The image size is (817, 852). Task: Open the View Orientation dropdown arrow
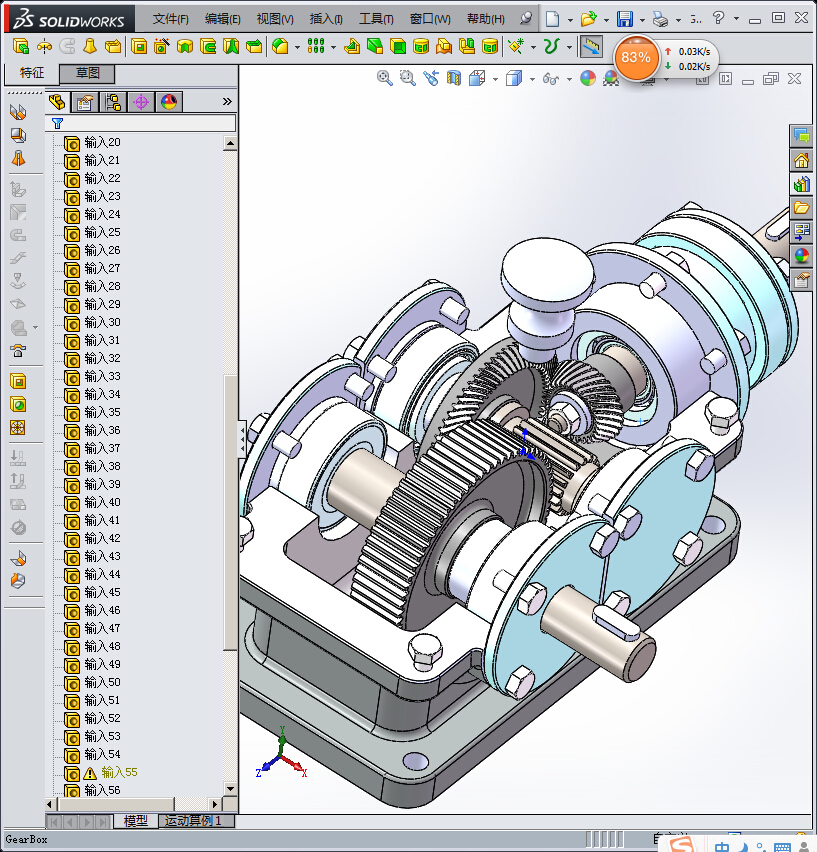coord(495,79)
